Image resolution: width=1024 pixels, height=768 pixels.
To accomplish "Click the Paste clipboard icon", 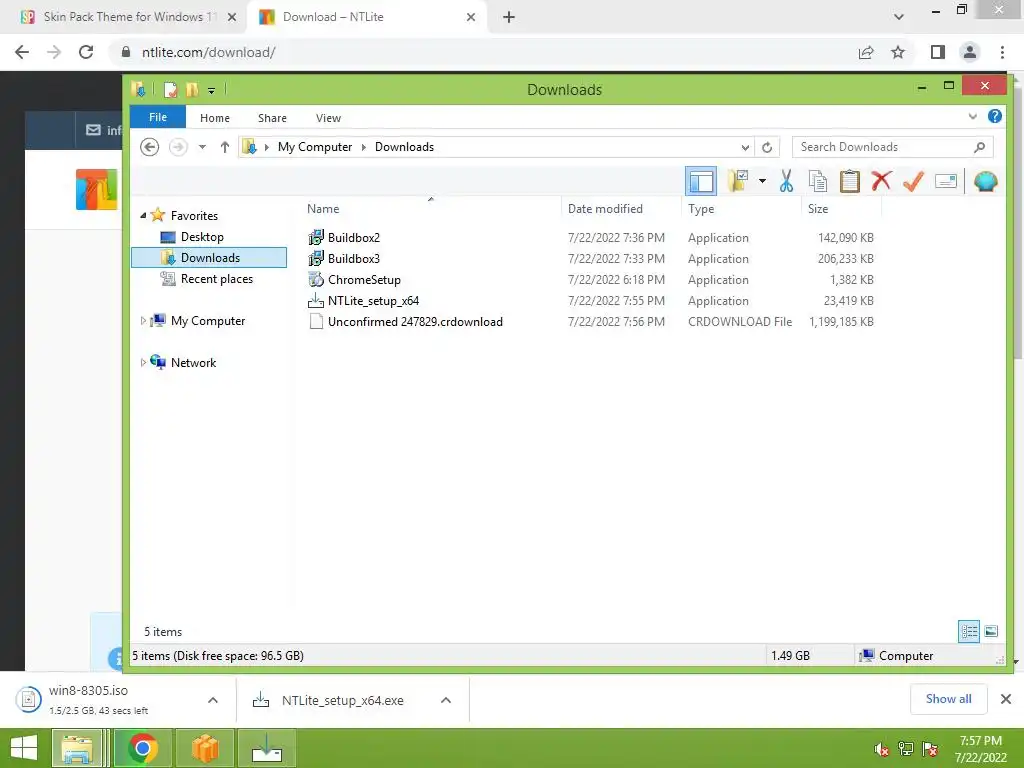I will coord(850,181).
